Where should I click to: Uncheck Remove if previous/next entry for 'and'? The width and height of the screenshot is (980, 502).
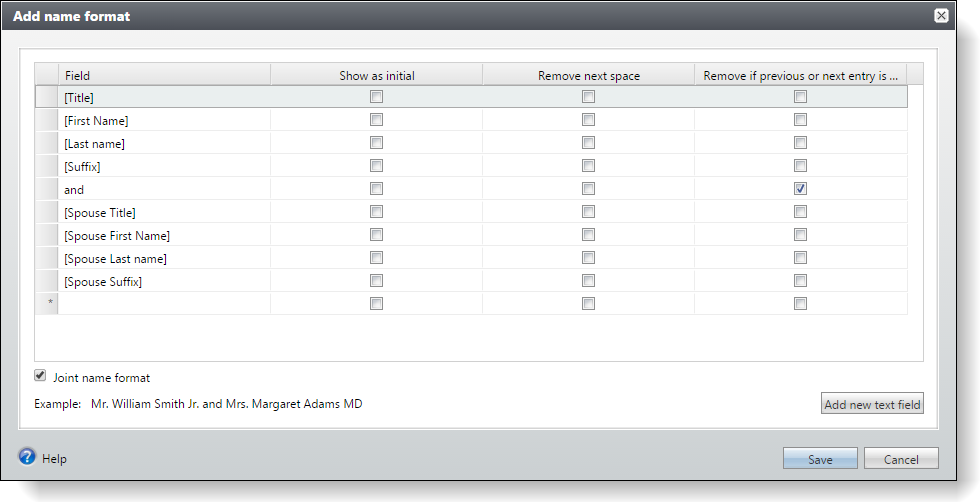[x=800, y=189]
